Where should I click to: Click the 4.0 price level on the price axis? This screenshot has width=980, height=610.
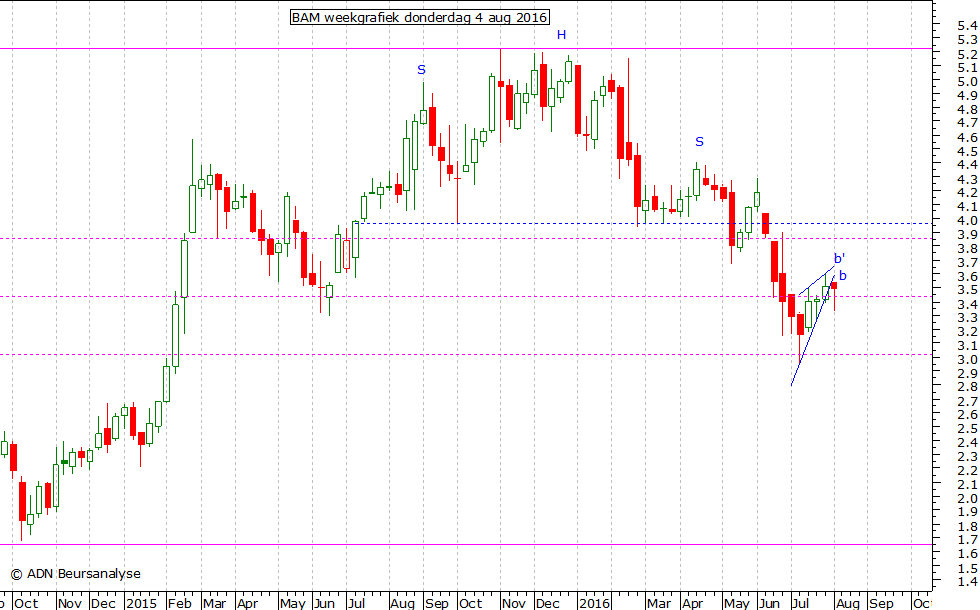coord(967,221)
